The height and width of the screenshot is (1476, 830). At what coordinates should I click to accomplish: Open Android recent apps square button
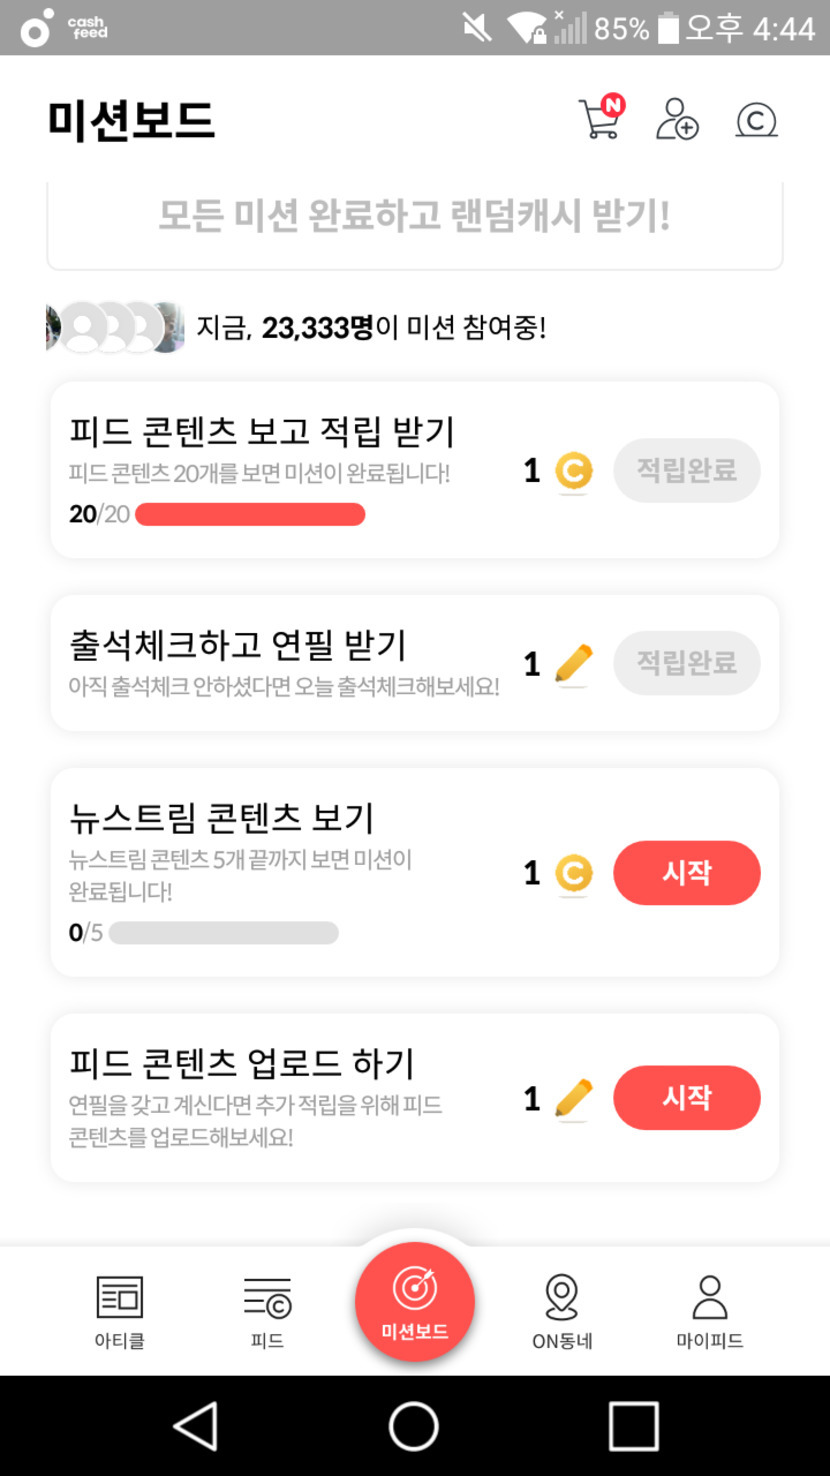(x=633, y=1425)
